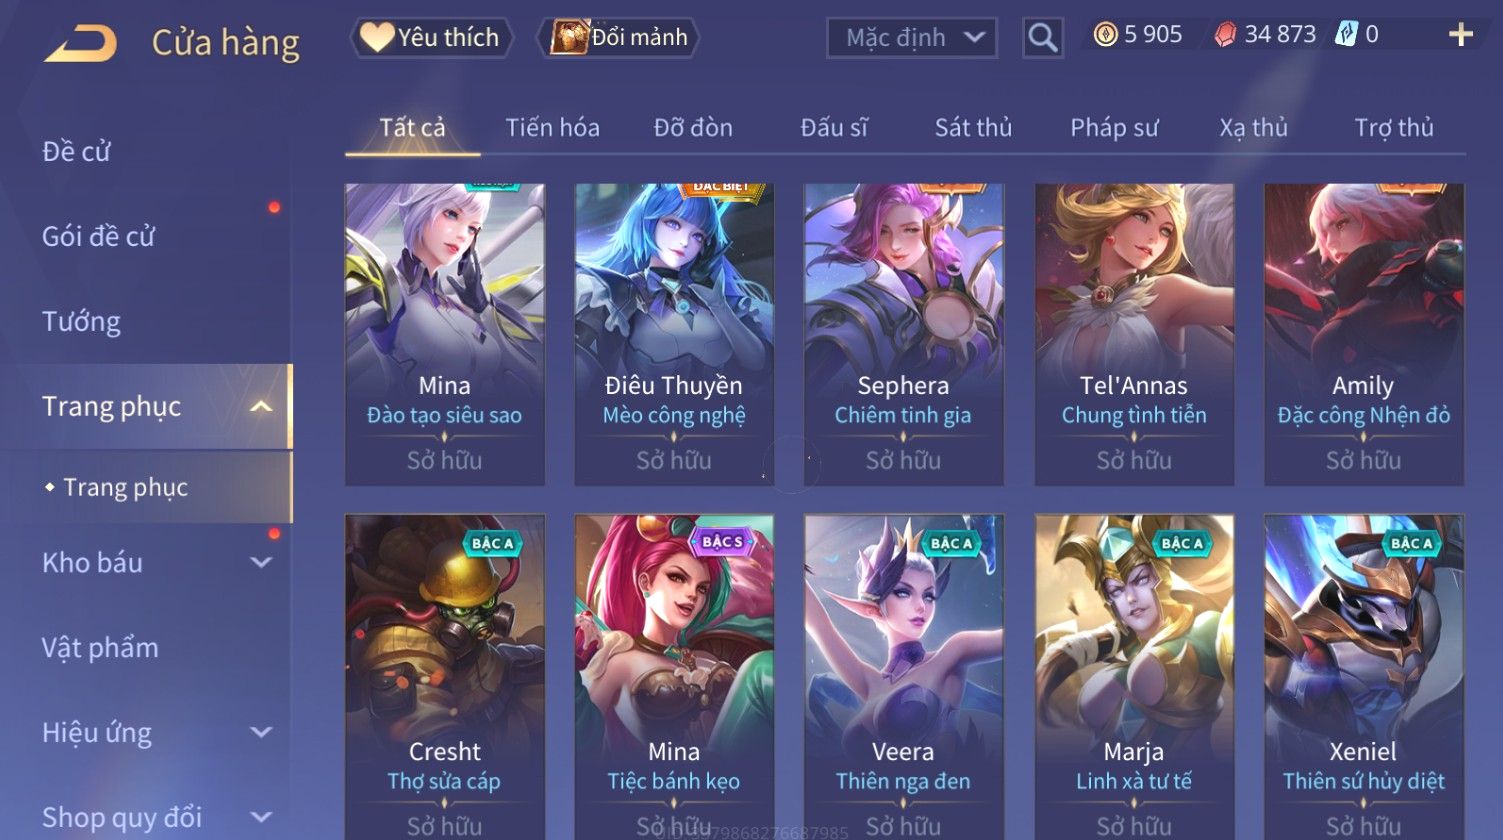The image size is (1503, 840).
Task: Click the golden back arrow icon
Action: click(x=80, y=43)
